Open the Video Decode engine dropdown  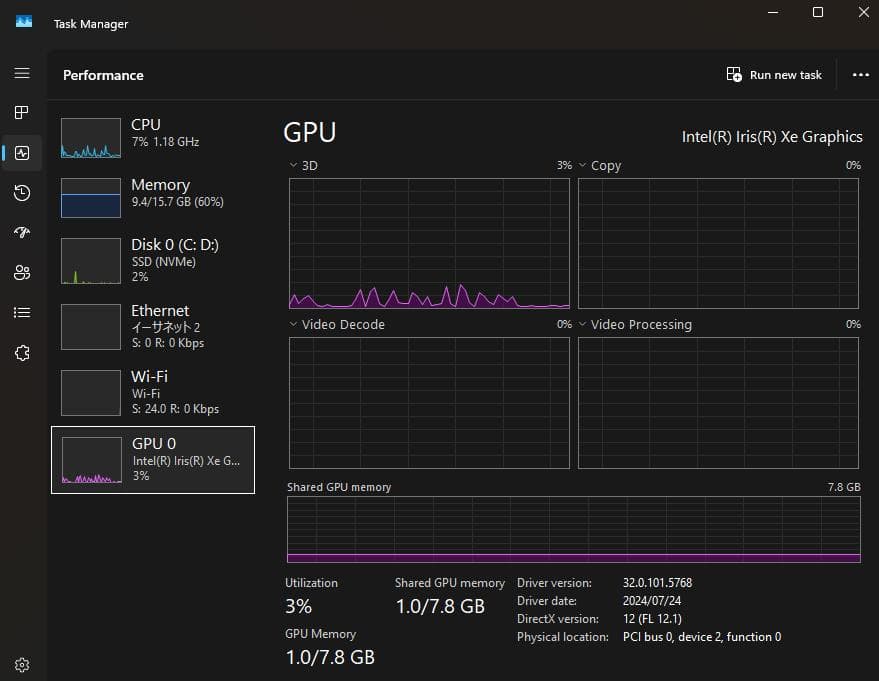click(293, 324)
